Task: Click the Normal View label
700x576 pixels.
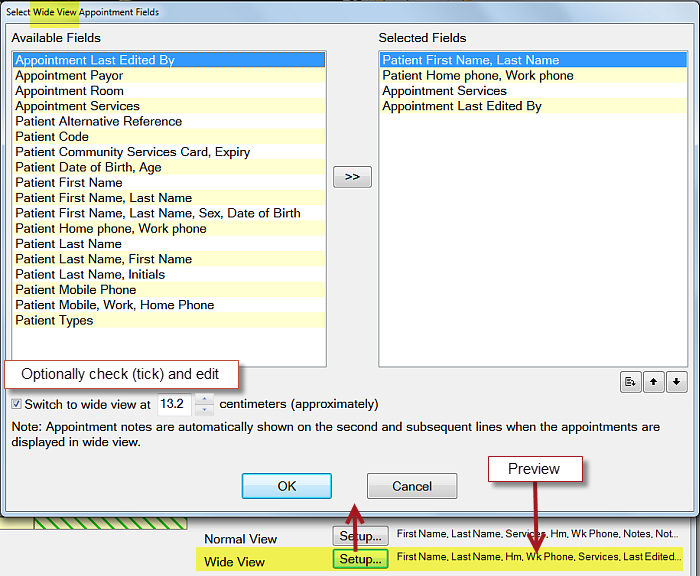Action: (x=241, y=539)
